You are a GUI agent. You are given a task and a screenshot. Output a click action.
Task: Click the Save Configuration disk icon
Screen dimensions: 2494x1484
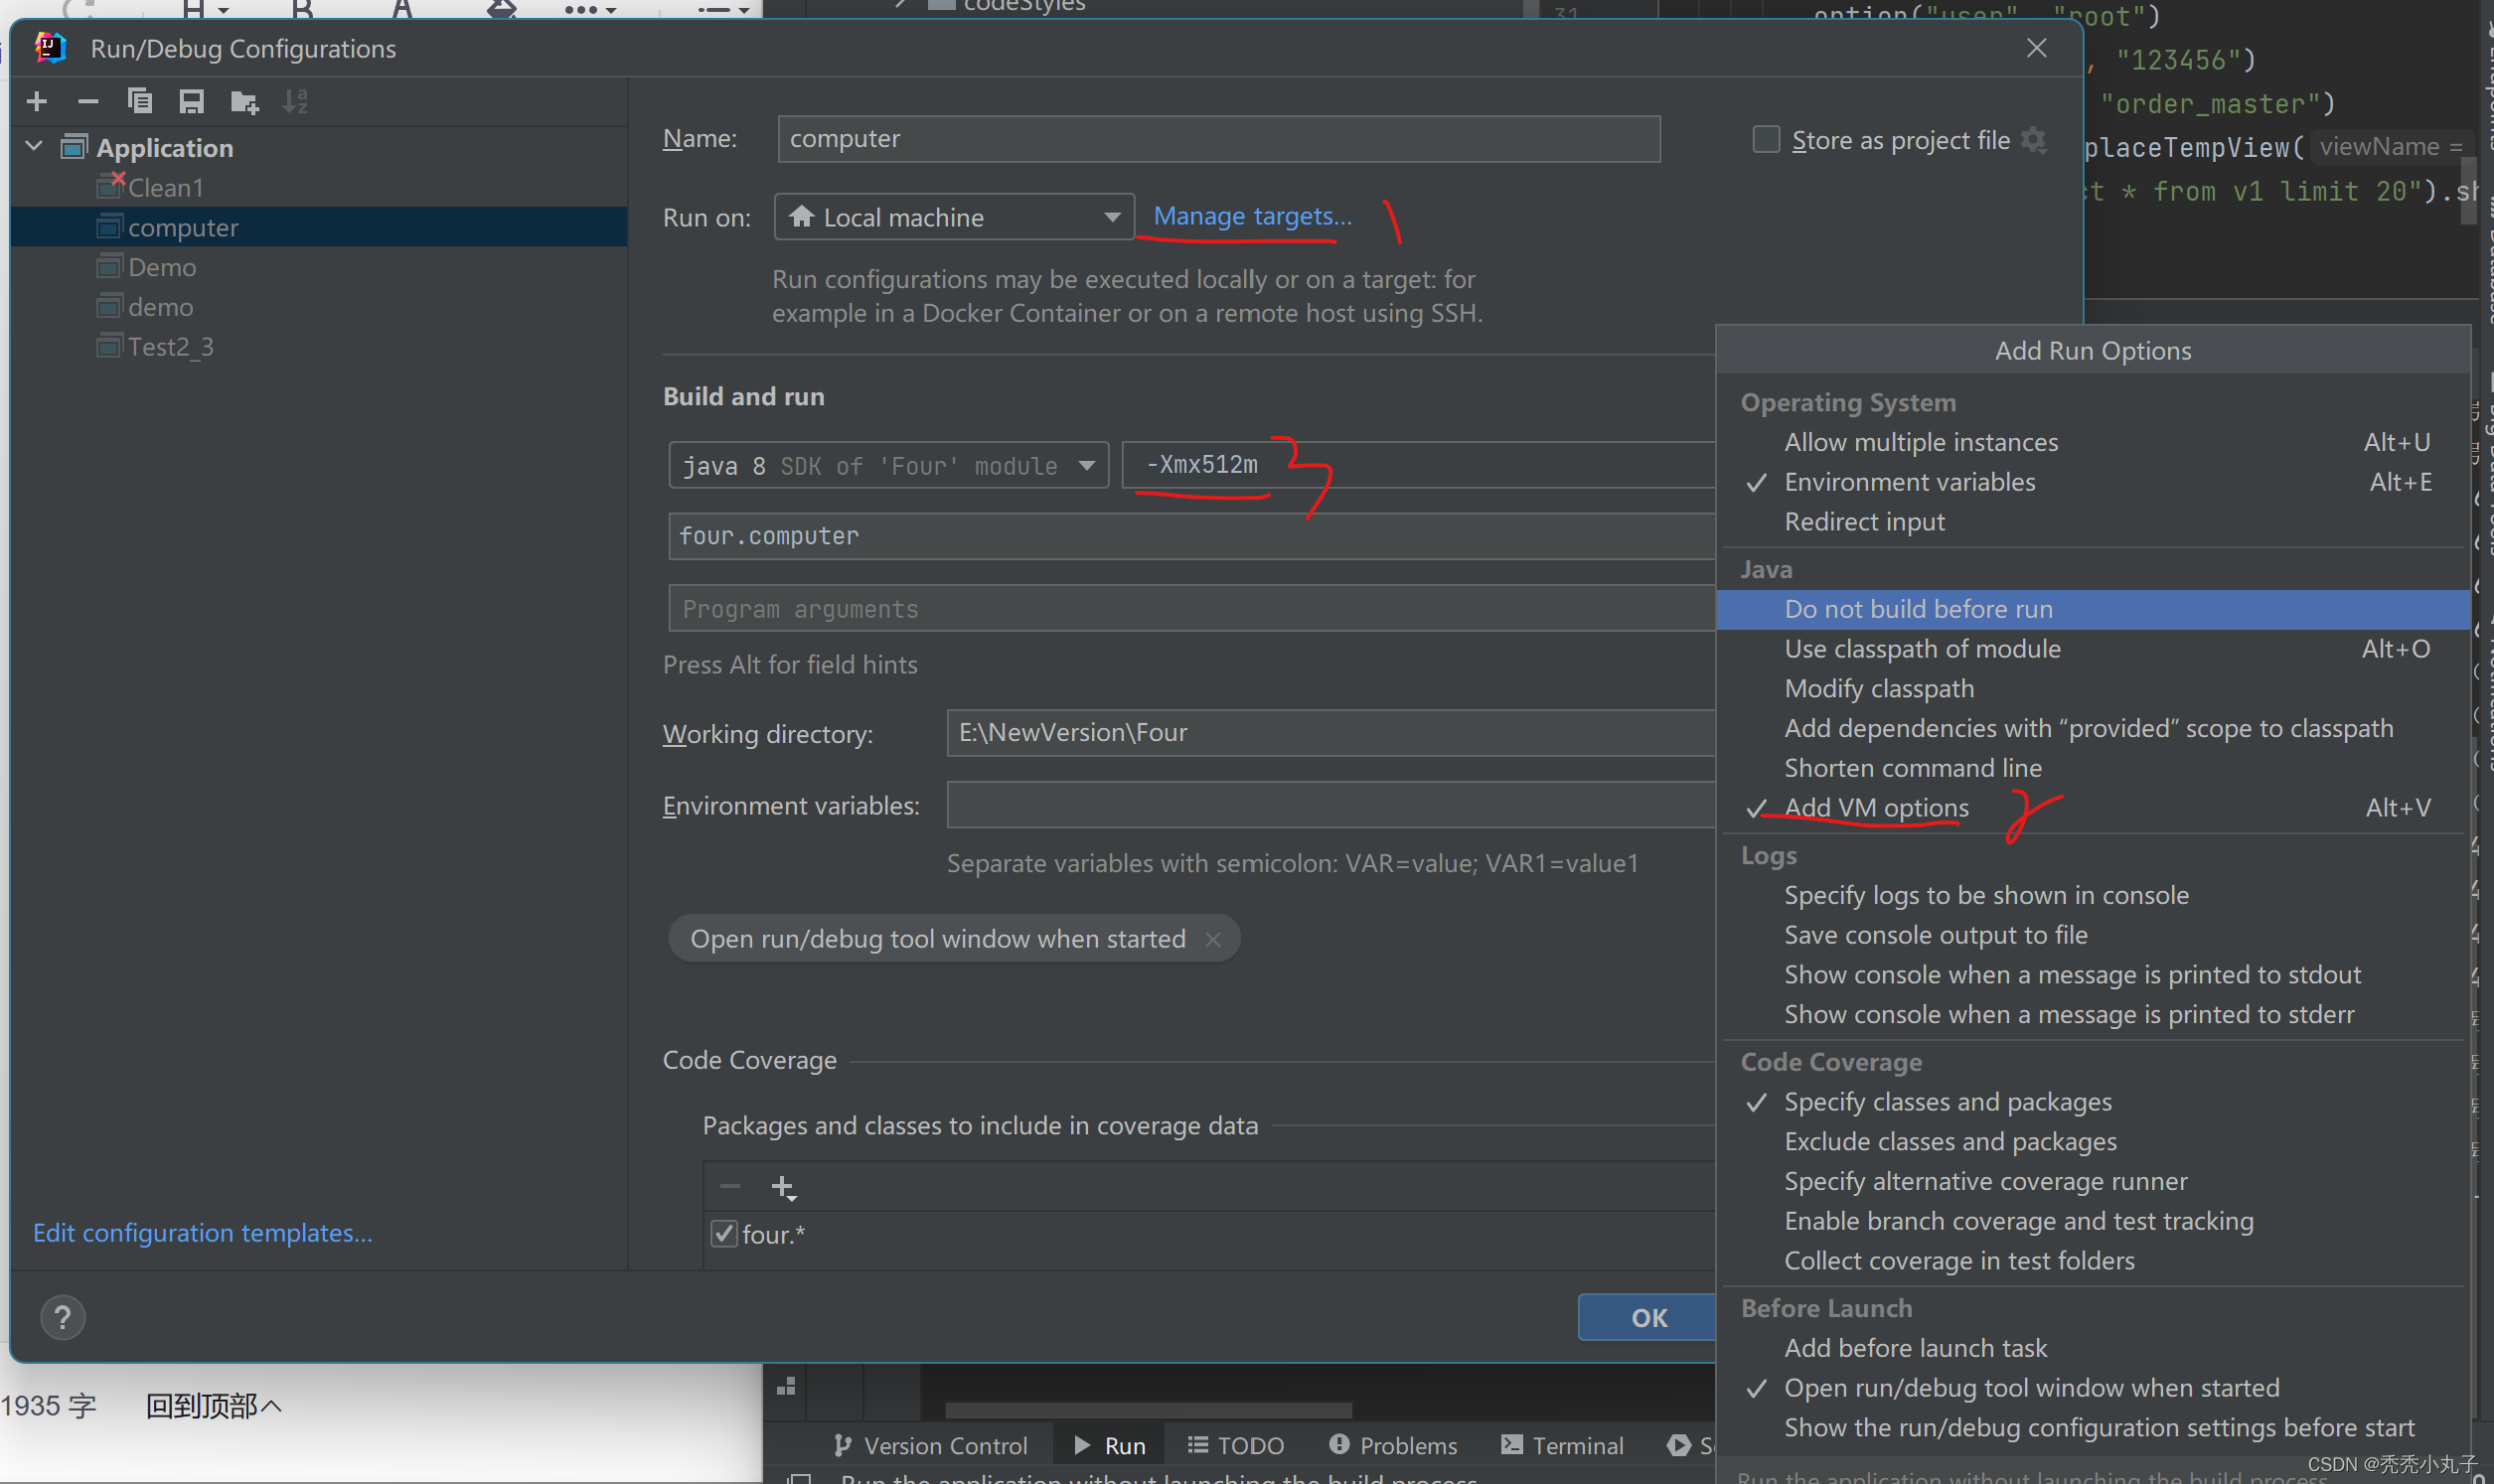point(191,101)
